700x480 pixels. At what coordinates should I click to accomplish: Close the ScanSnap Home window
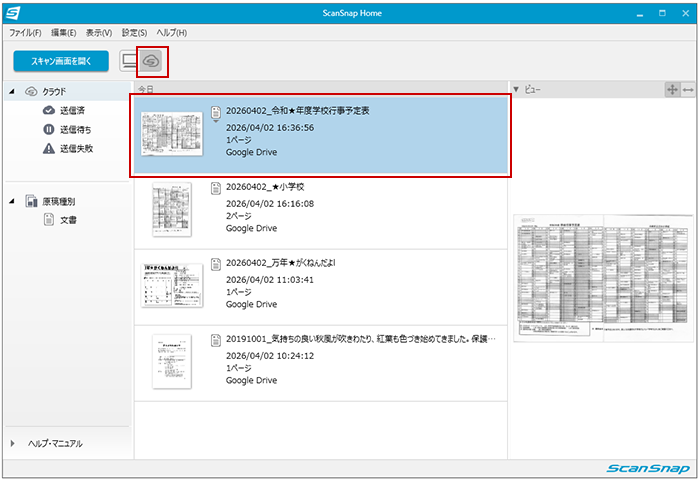[x=686, y=13]
